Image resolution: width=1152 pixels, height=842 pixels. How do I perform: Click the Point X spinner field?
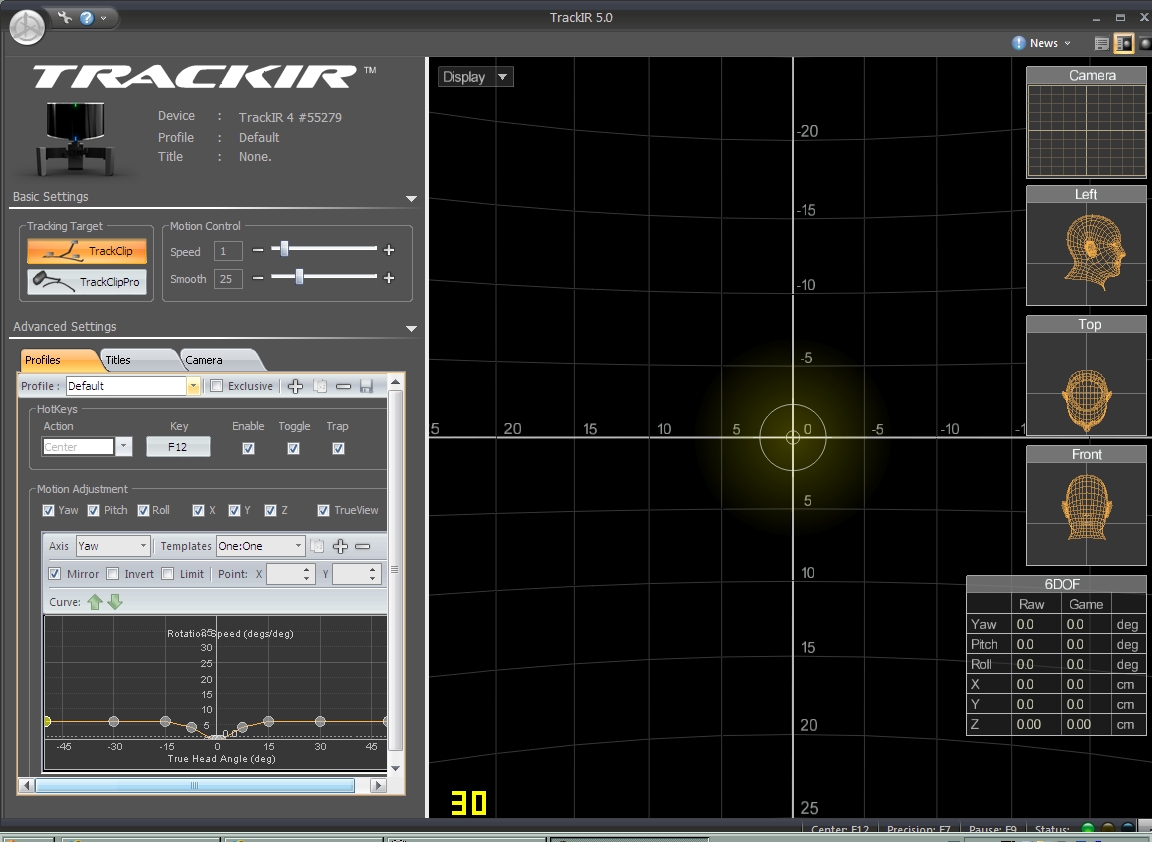pyautogui.click(x=291, y=574)
